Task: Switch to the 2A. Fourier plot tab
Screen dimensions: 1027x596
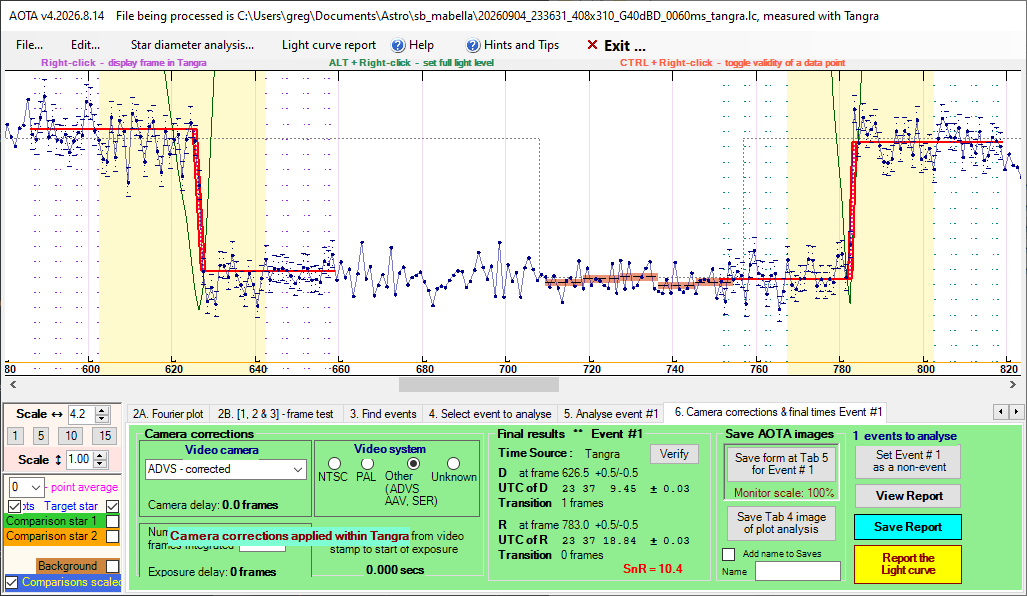Action: point(168,414)
